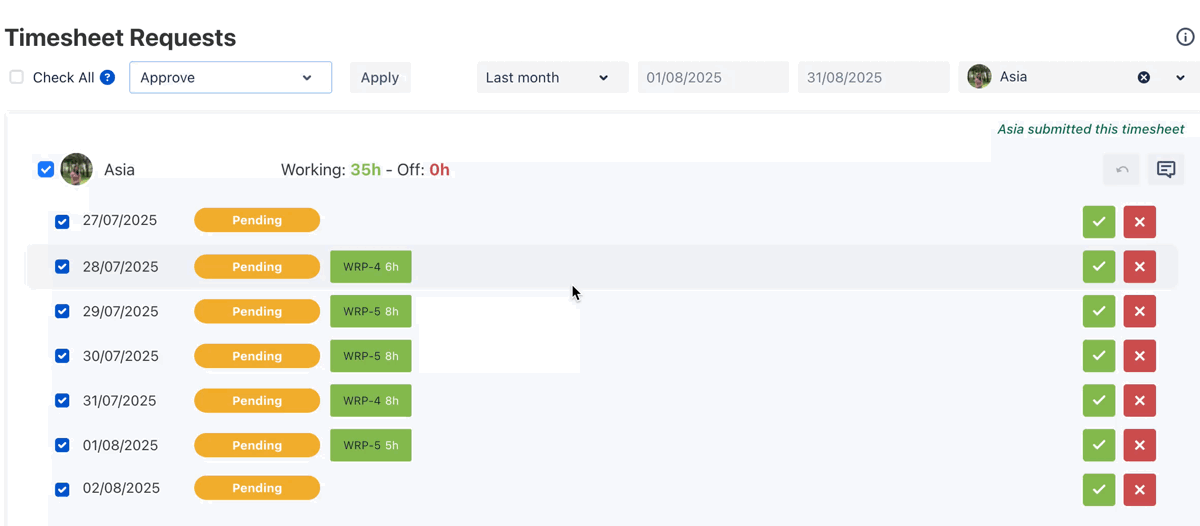Open the comment icon for Asia's timesheet
The image size is (1200, 526).
point(1165,170)
